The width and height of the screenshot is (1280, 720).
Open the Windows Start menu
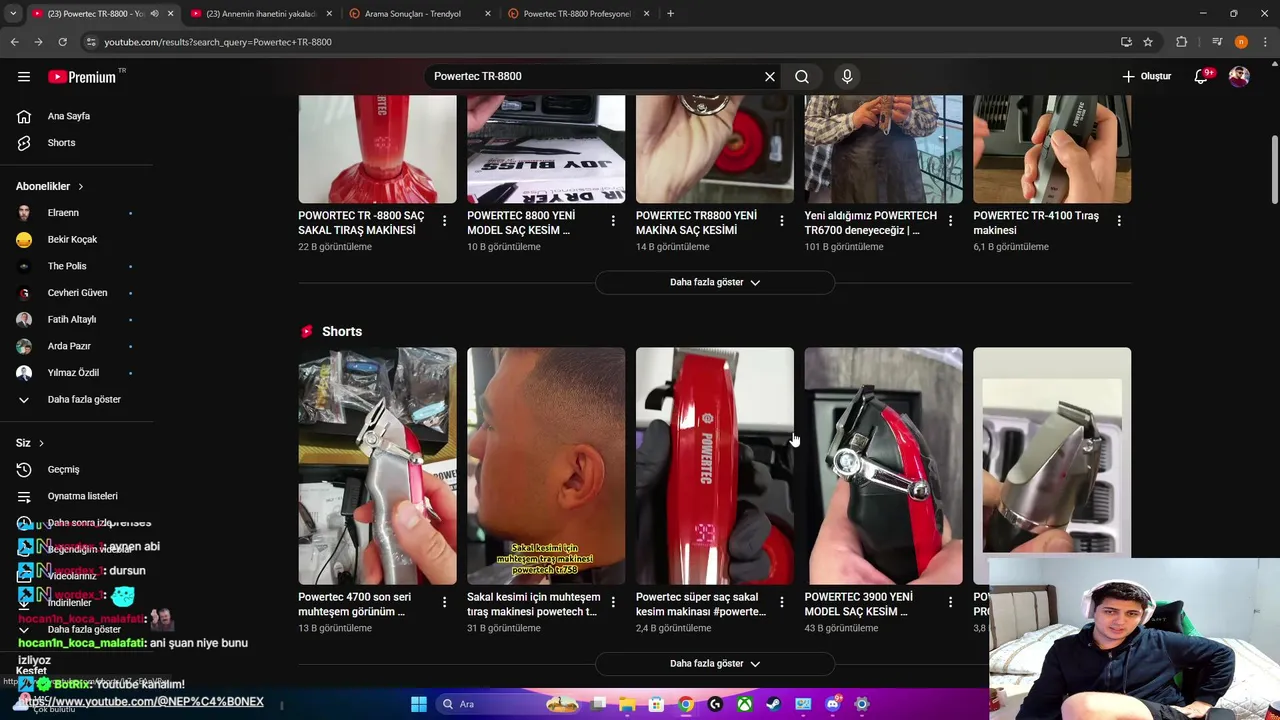pos(419,704)
